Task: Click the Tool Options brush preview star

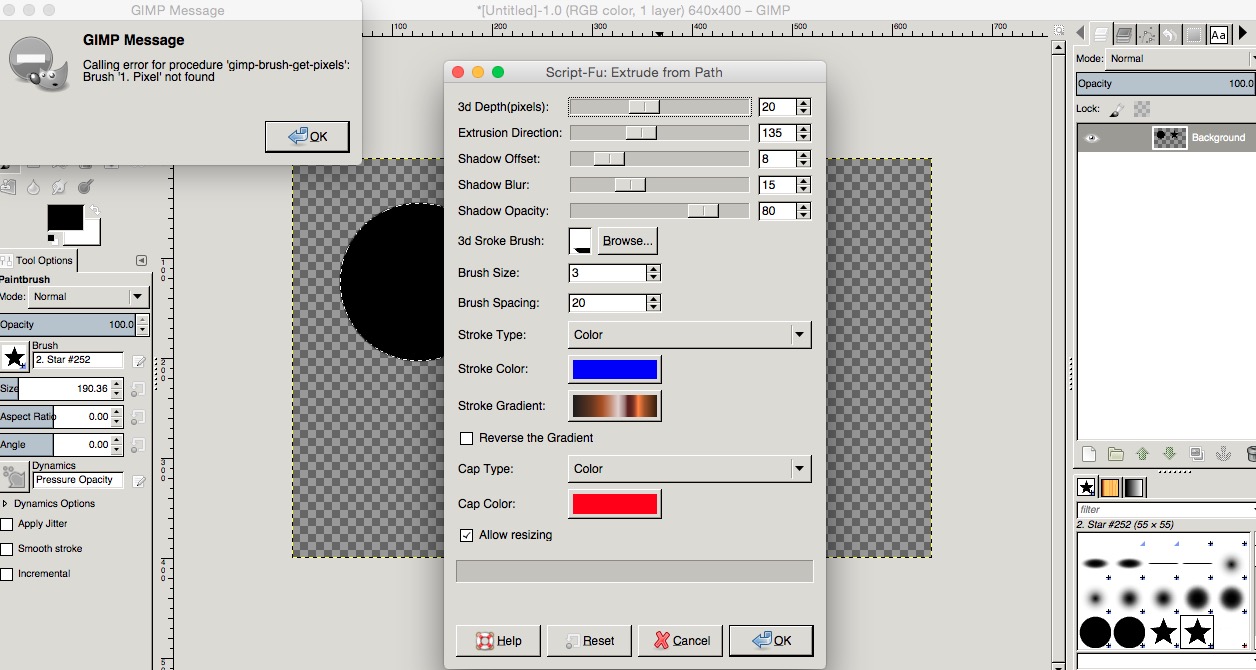Action: coord(14,357)
